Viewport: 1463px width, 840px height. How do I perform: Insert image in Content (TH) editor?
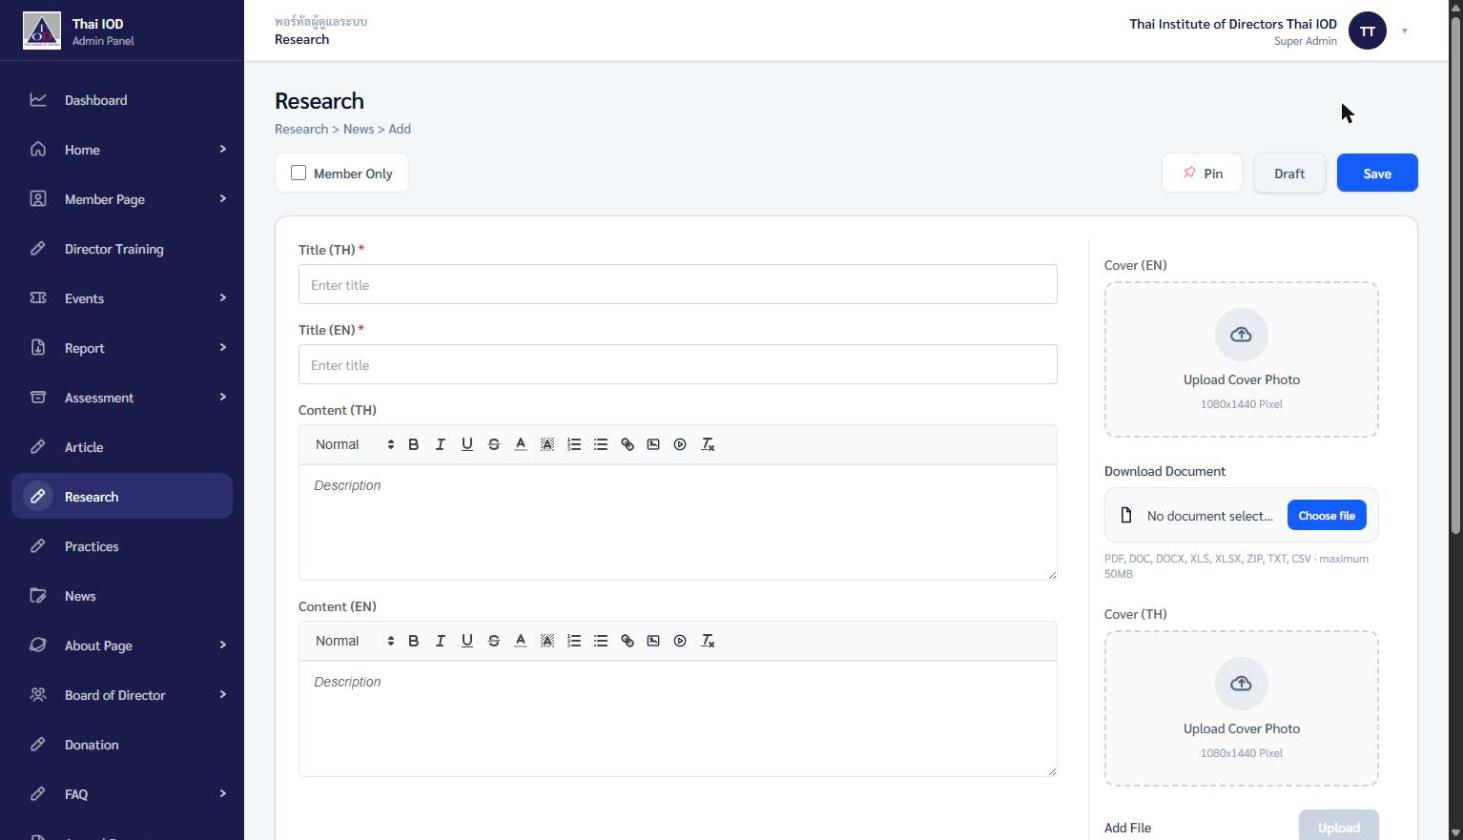pyautogui.click(x=653, y=444)
